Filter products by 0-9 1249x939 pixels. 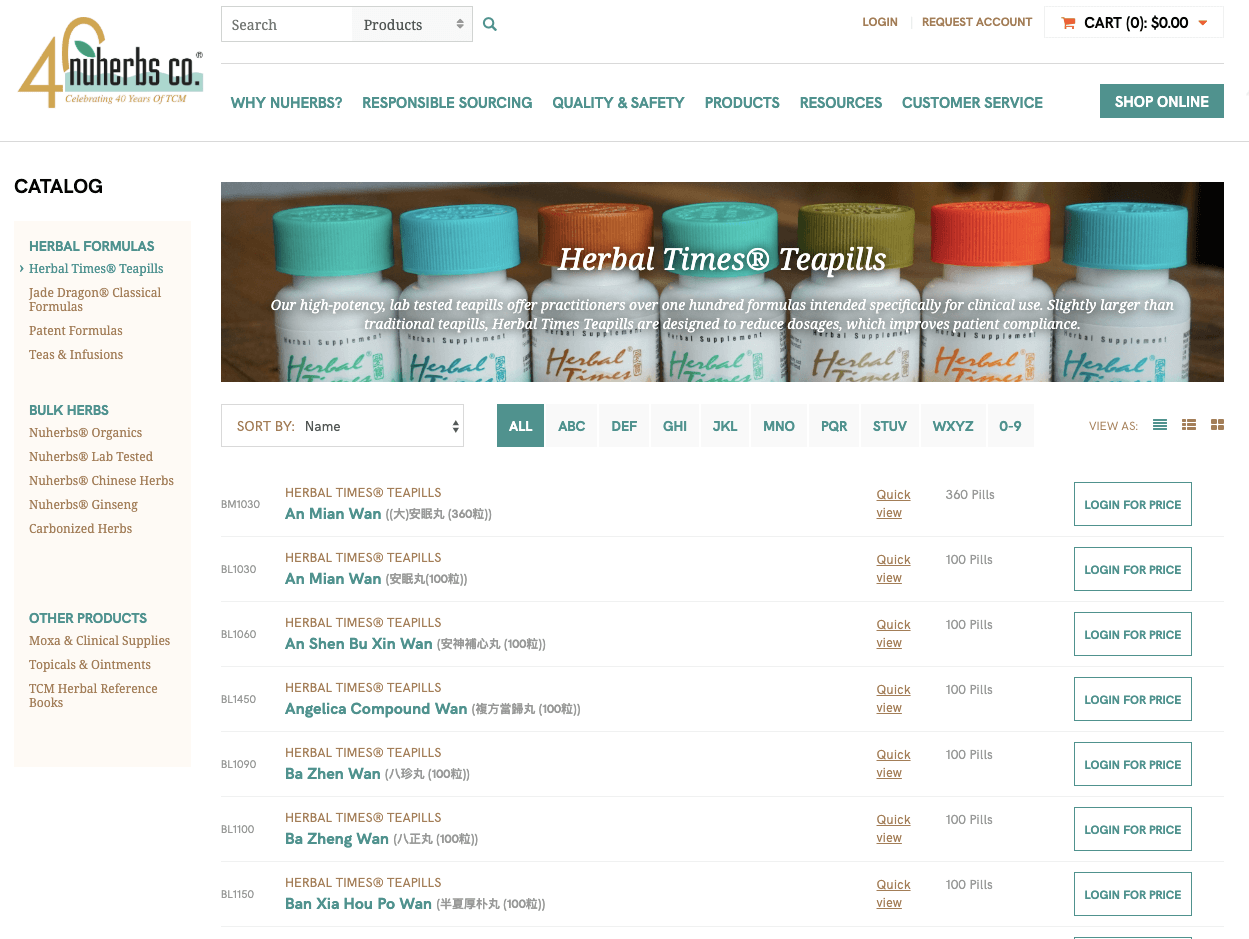1010,426
